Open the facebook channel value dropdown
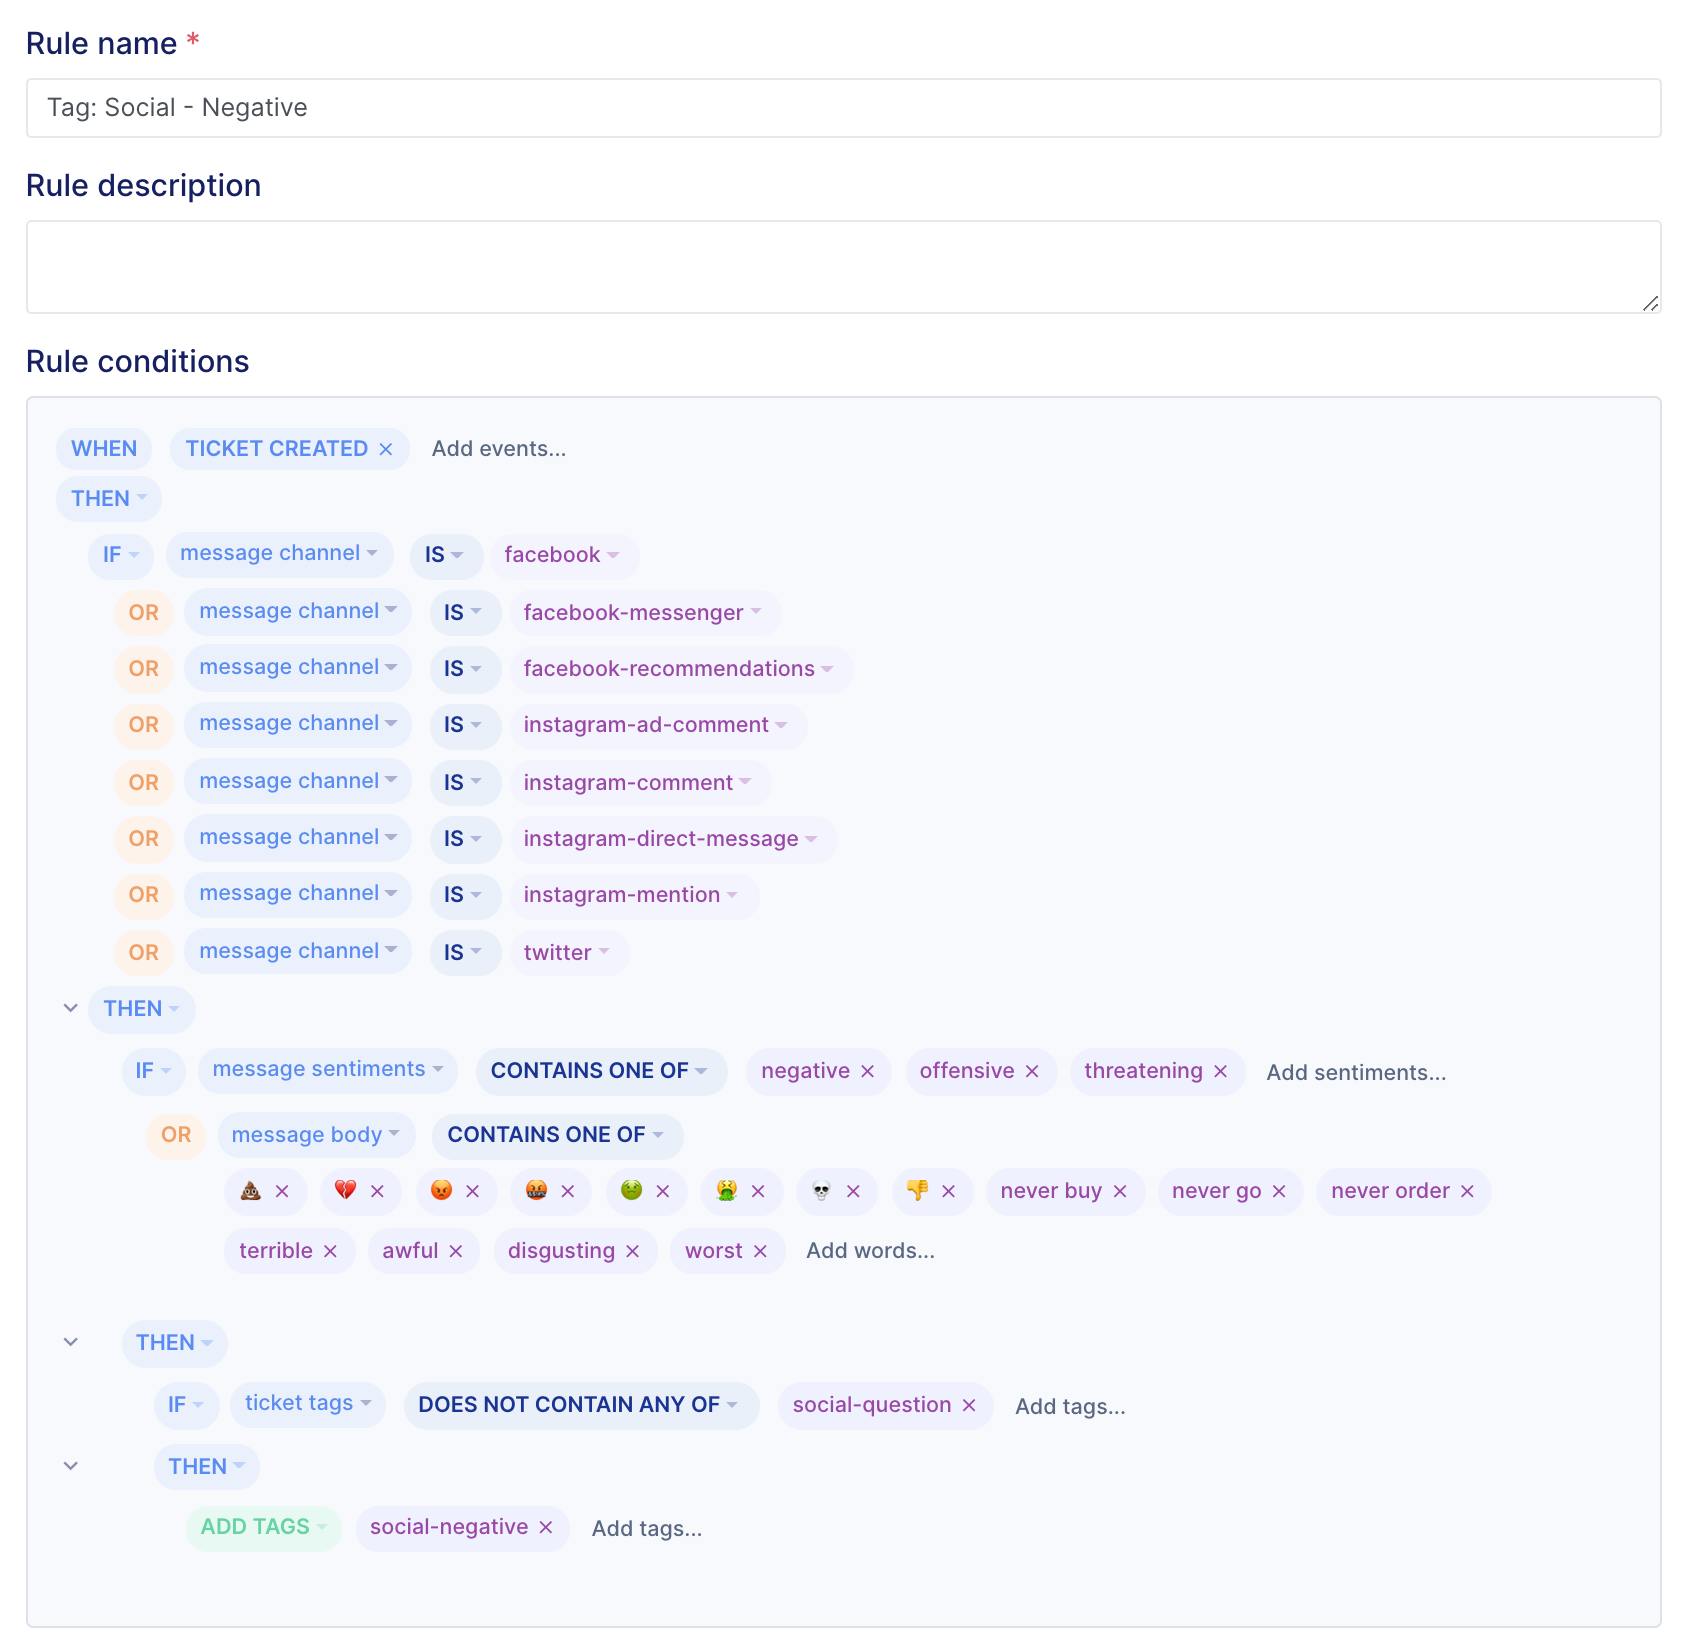This screenshot has height=1652, width=1690. (563, 555)
